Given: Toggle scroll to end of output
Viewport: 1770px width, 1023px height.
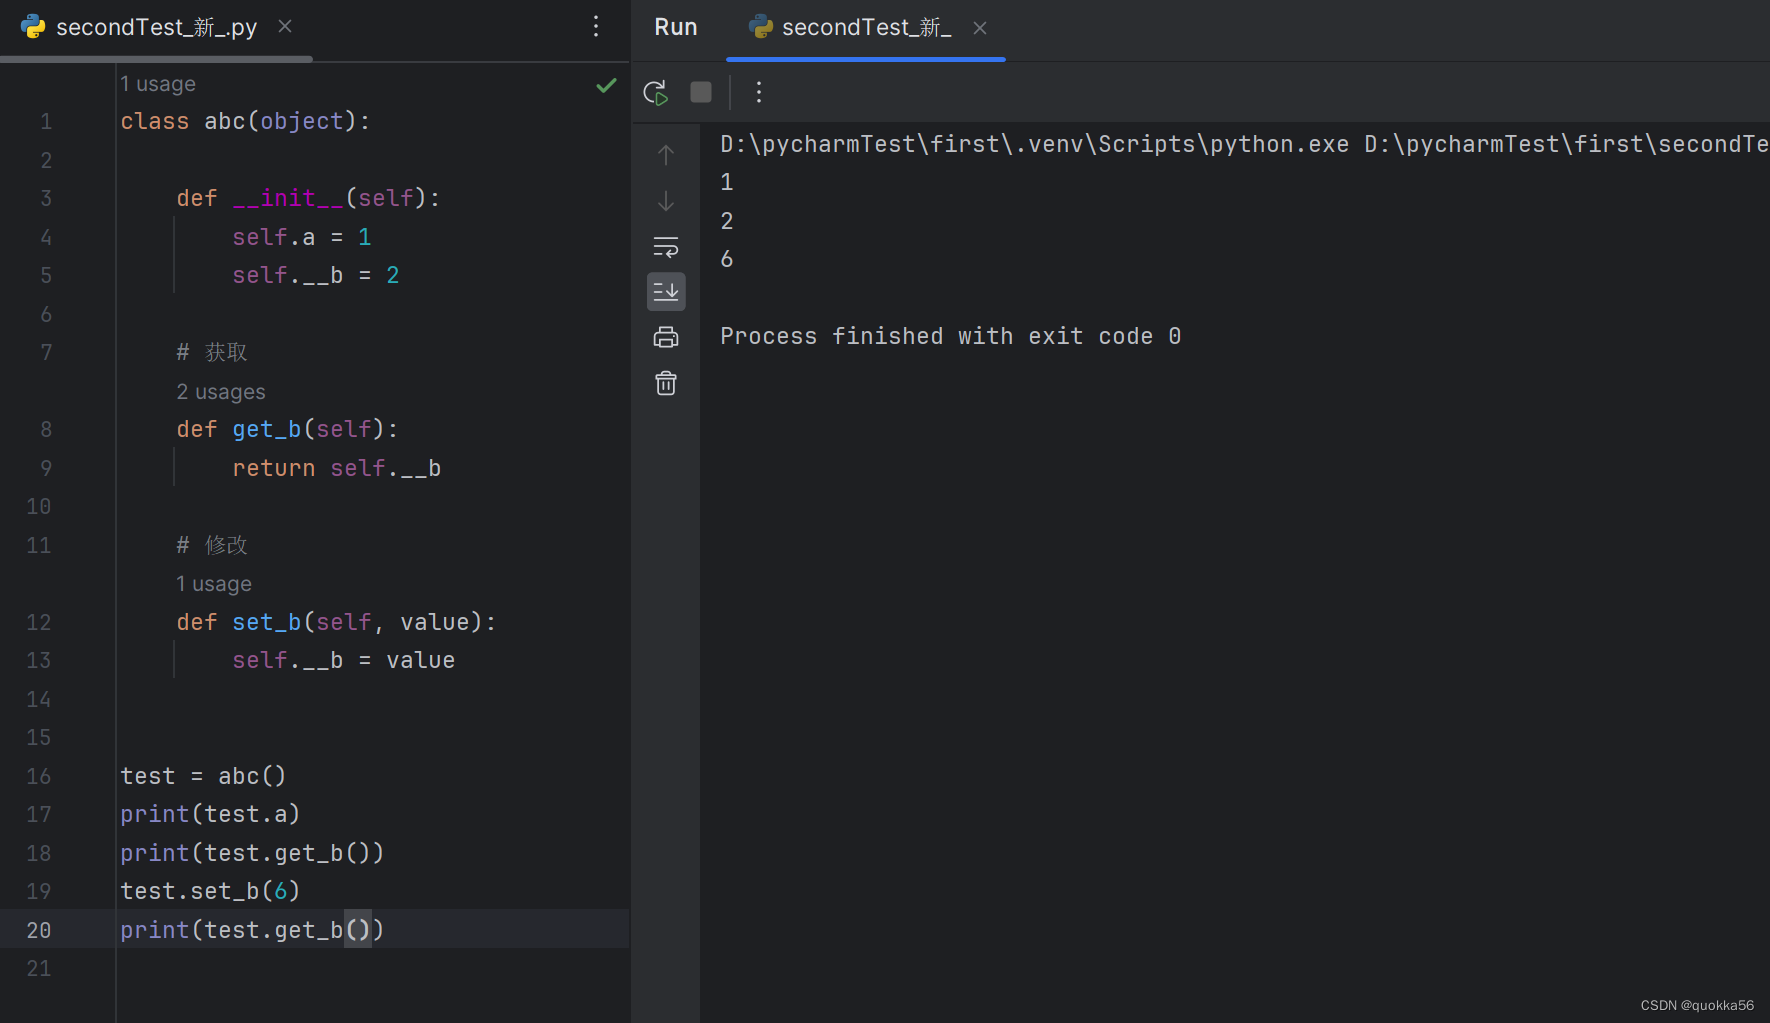Looking at the screenshot, I should (x=666, y=291).
